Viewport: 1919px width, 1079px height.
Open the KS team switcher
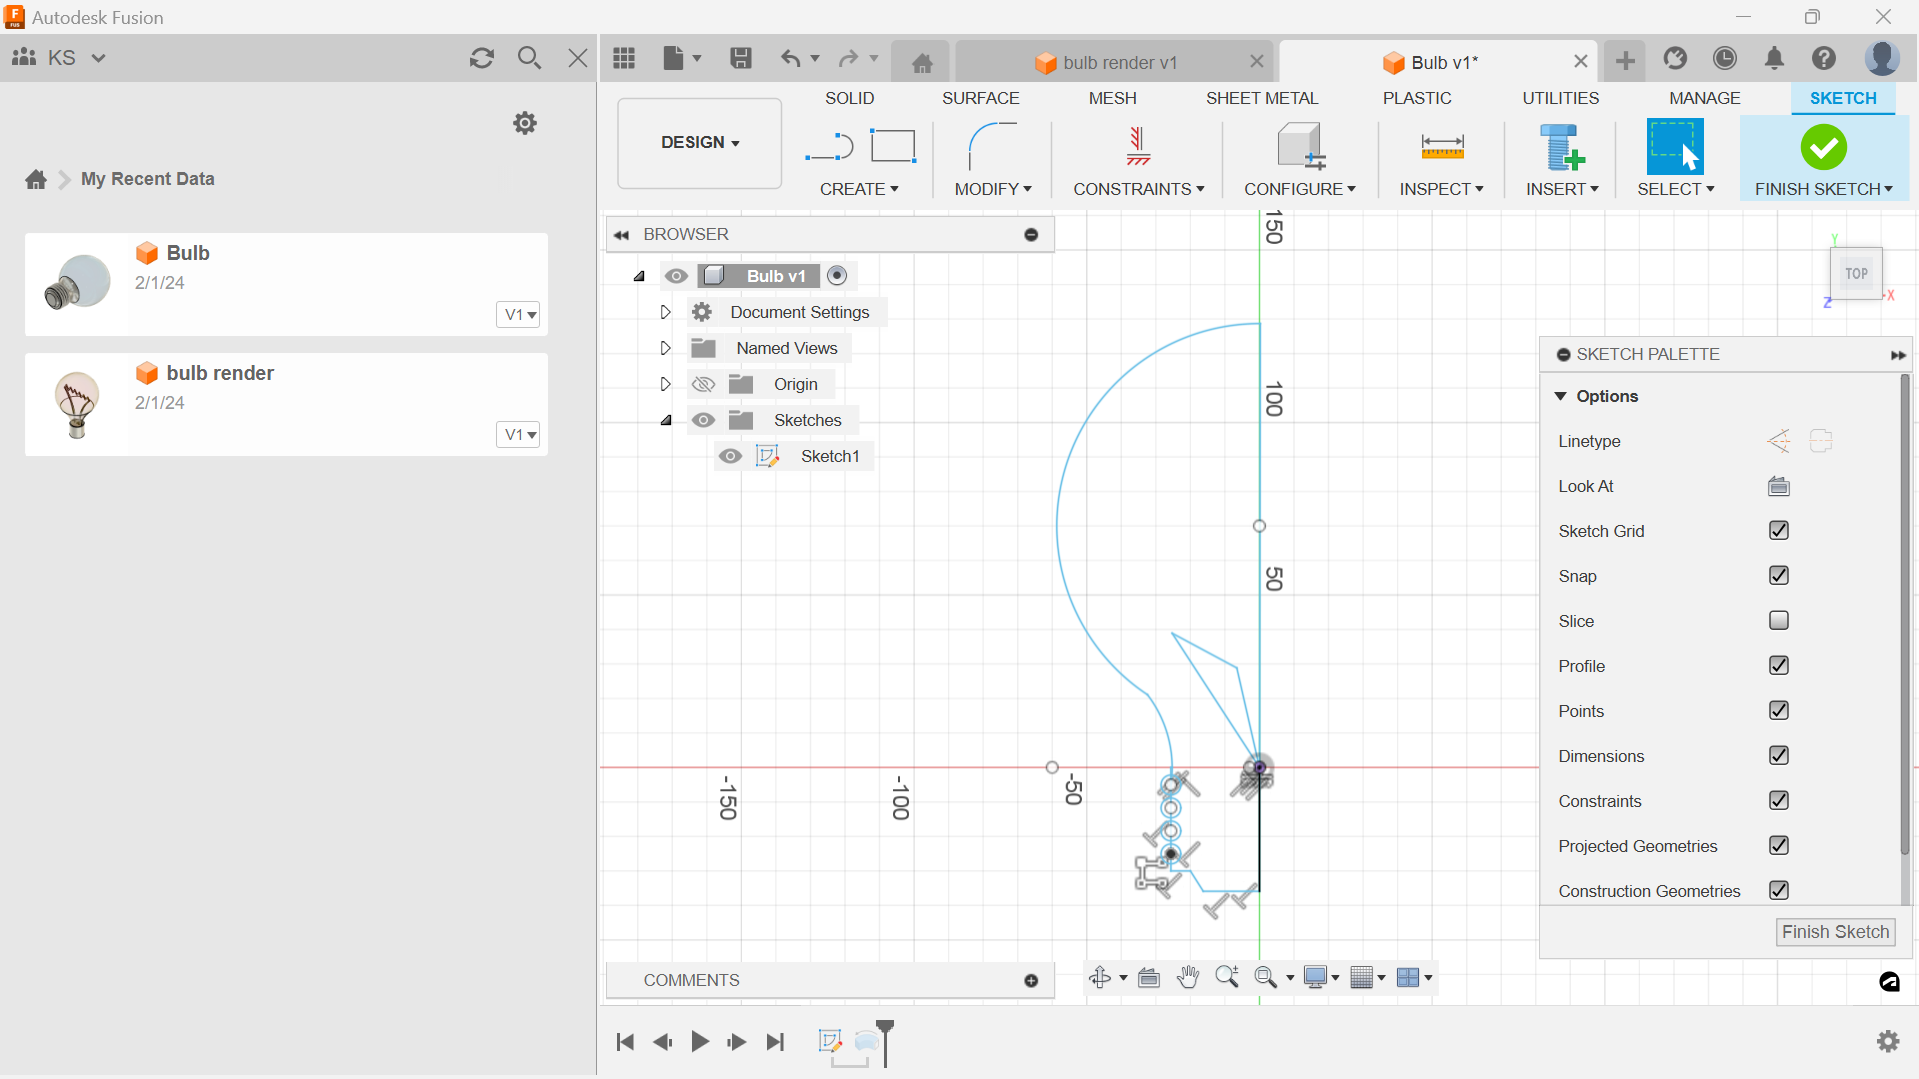[x=60, y=58]
